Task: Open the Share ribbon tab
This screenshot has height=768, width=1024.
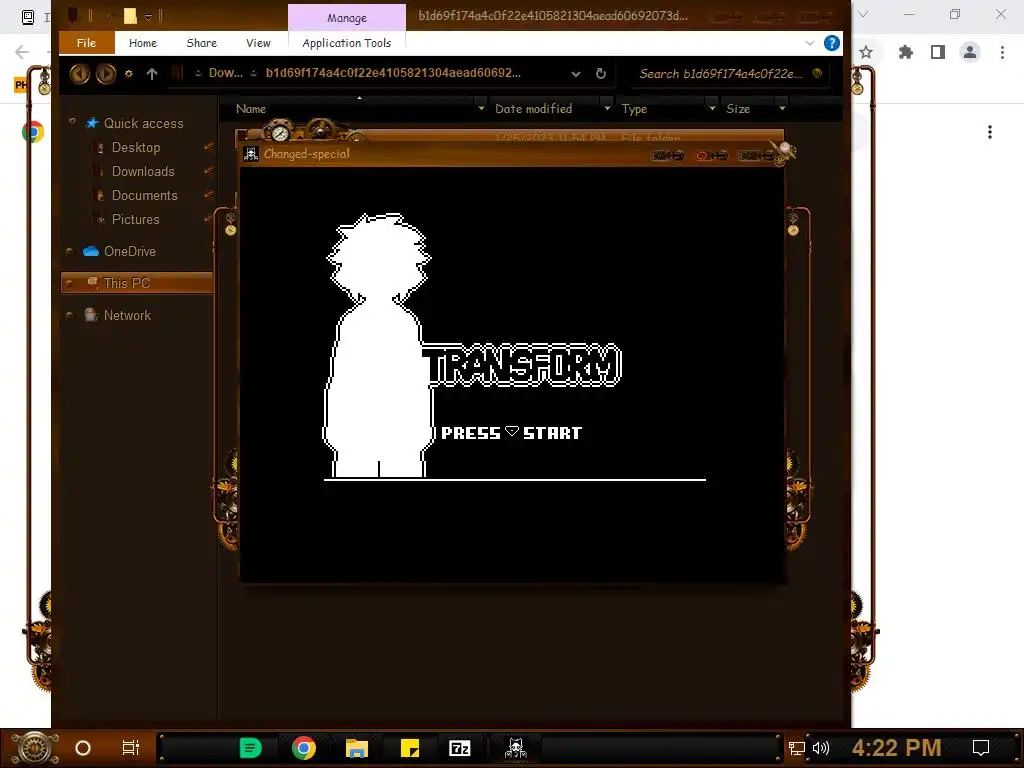Action: click(x=201, y=43)
